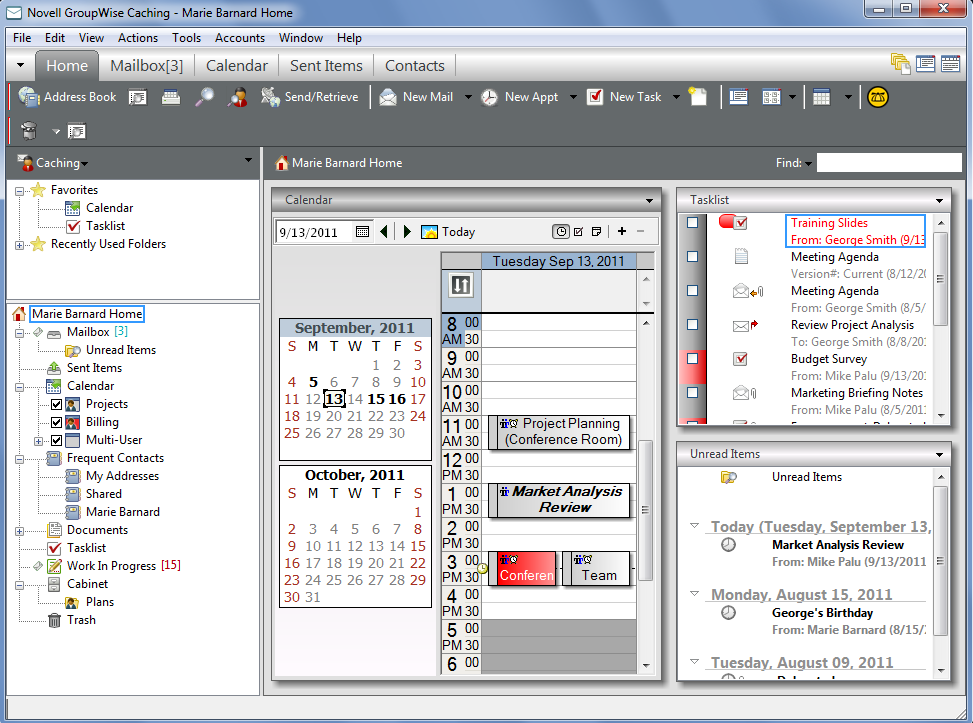Switch to the Sent Items tab
Viewport: 973px width, 723px height.
[326, 66]
